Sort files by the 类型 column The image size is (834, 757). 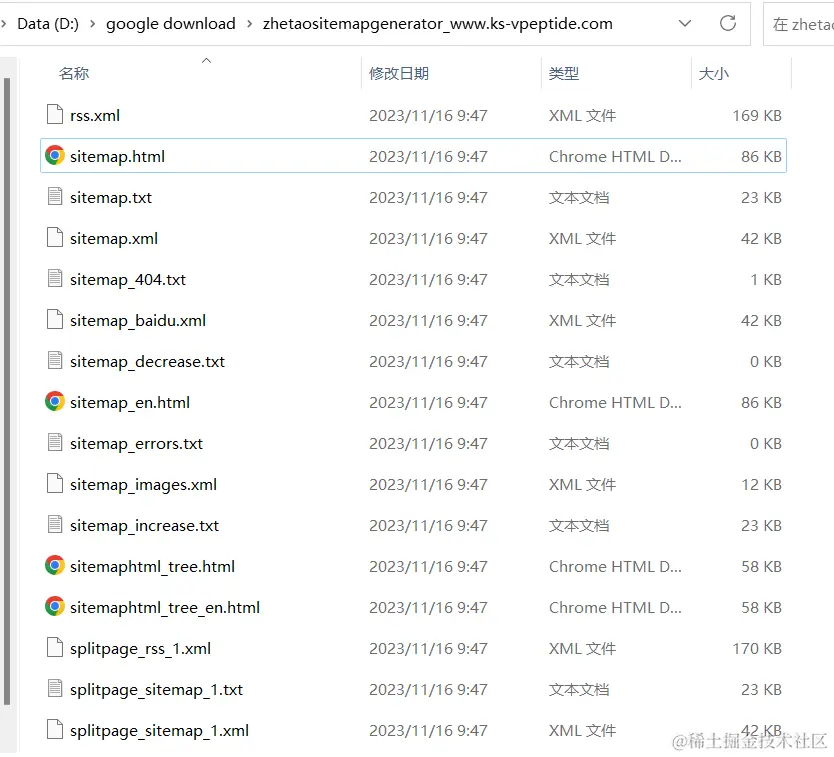564,73
